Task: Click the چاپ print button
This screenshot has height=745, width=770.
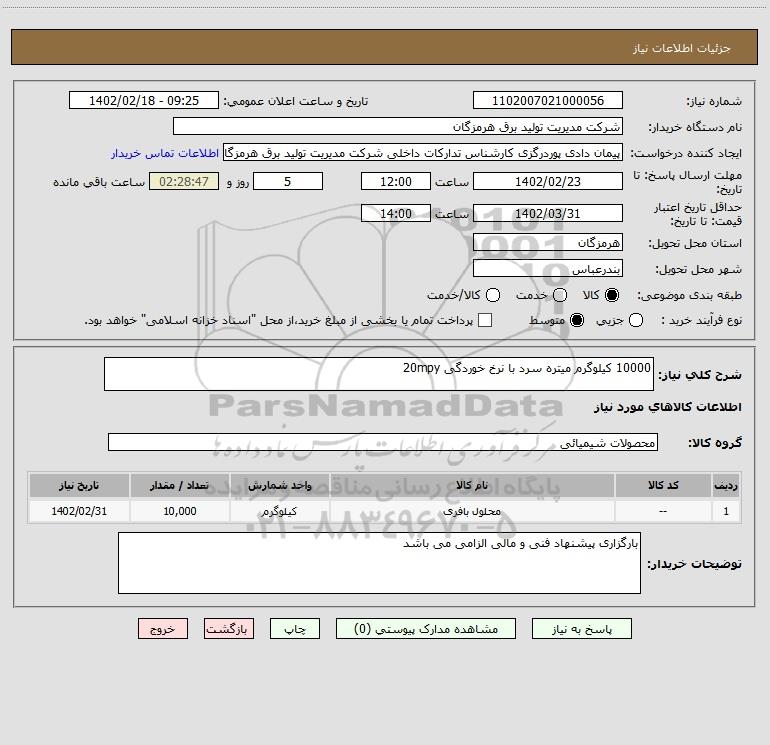Action: coord(295,629)
